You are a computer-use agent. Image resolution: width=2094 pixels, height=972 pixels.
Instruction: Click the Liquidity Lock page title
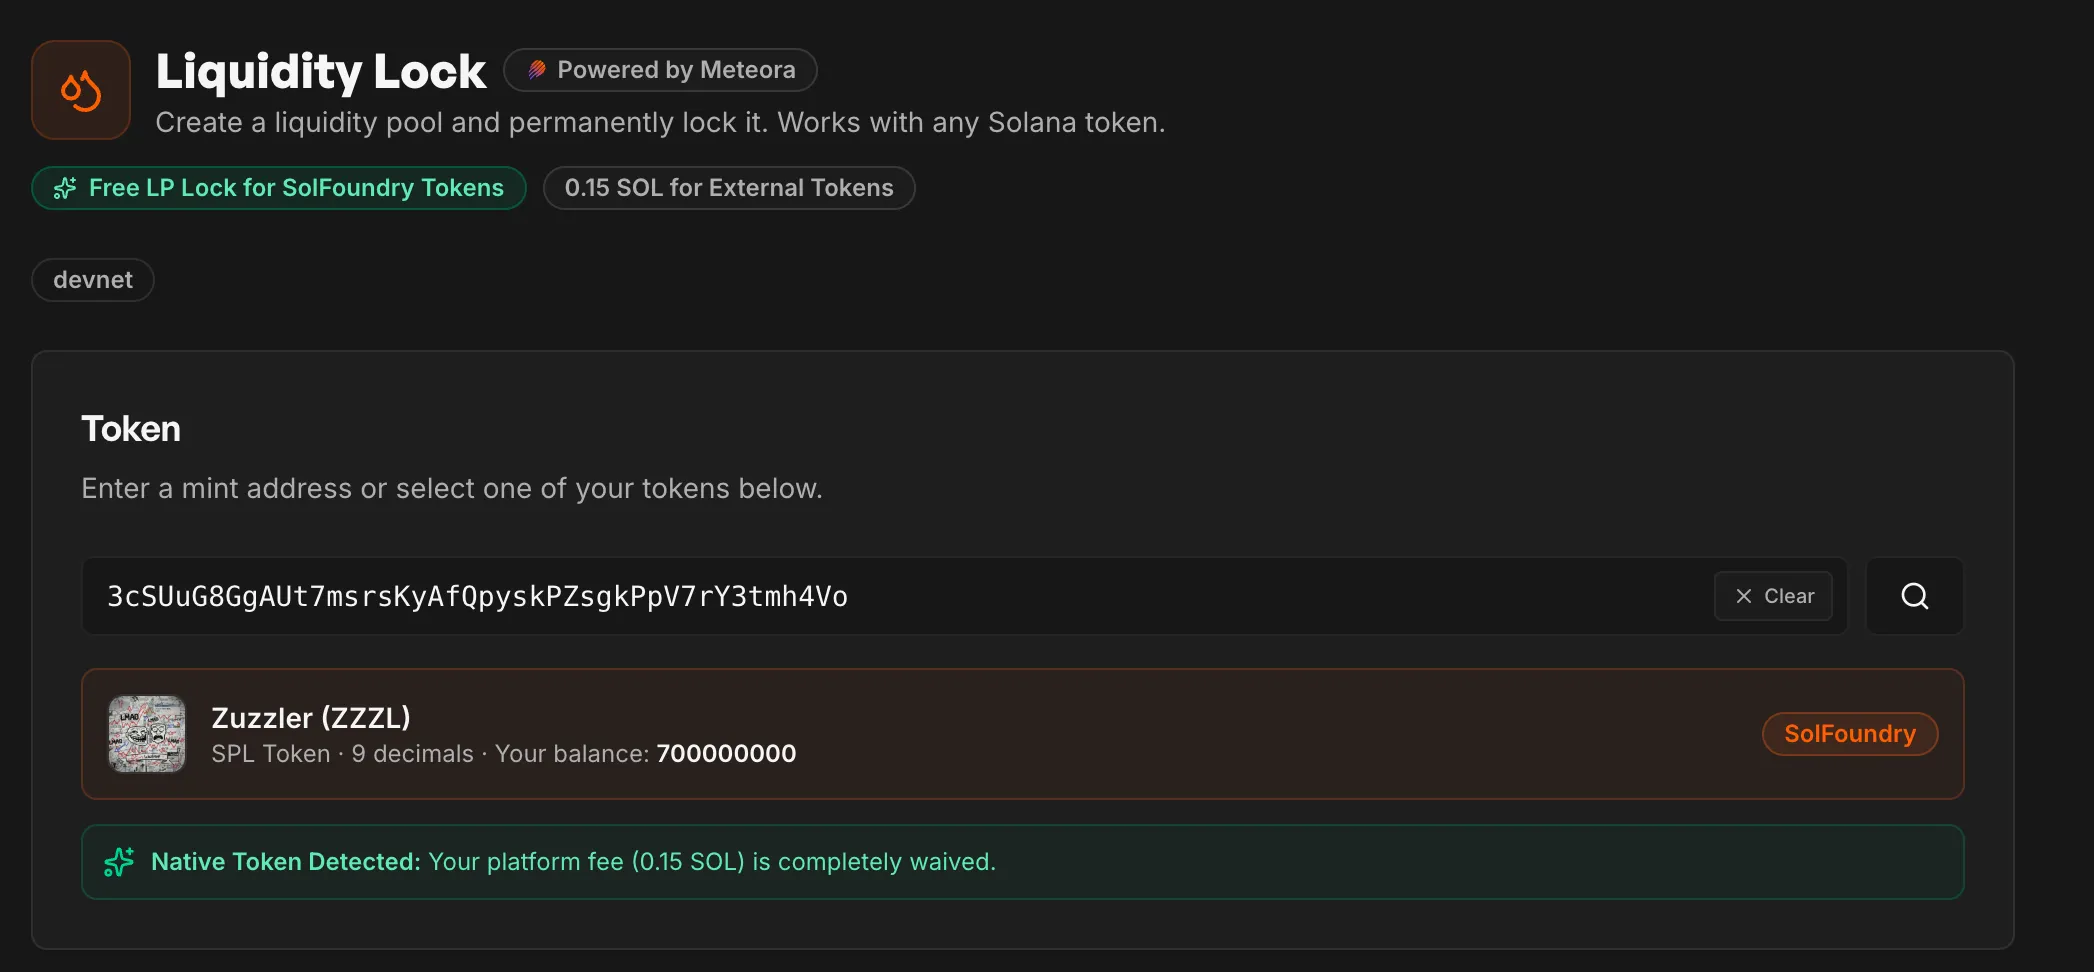coord(321,72)
